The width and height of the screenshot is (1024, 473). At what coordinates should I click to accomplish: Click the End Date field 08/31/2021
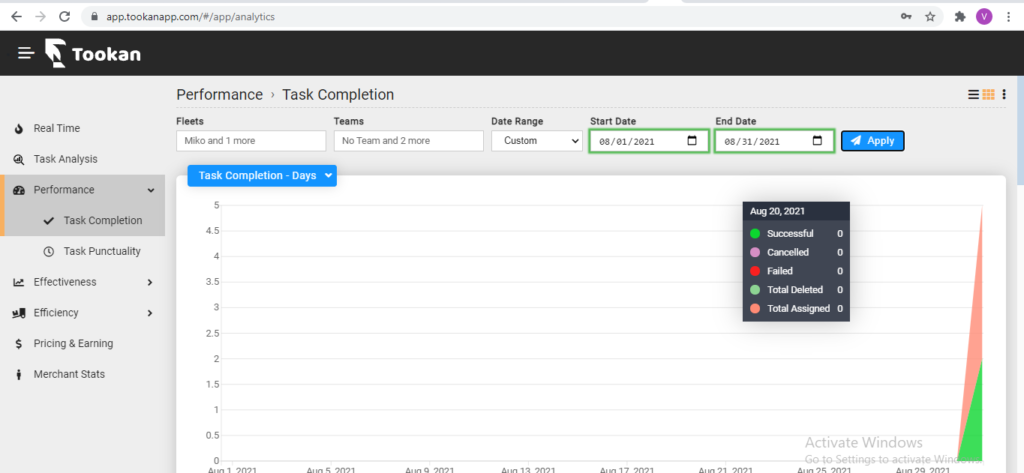(774, 141)
